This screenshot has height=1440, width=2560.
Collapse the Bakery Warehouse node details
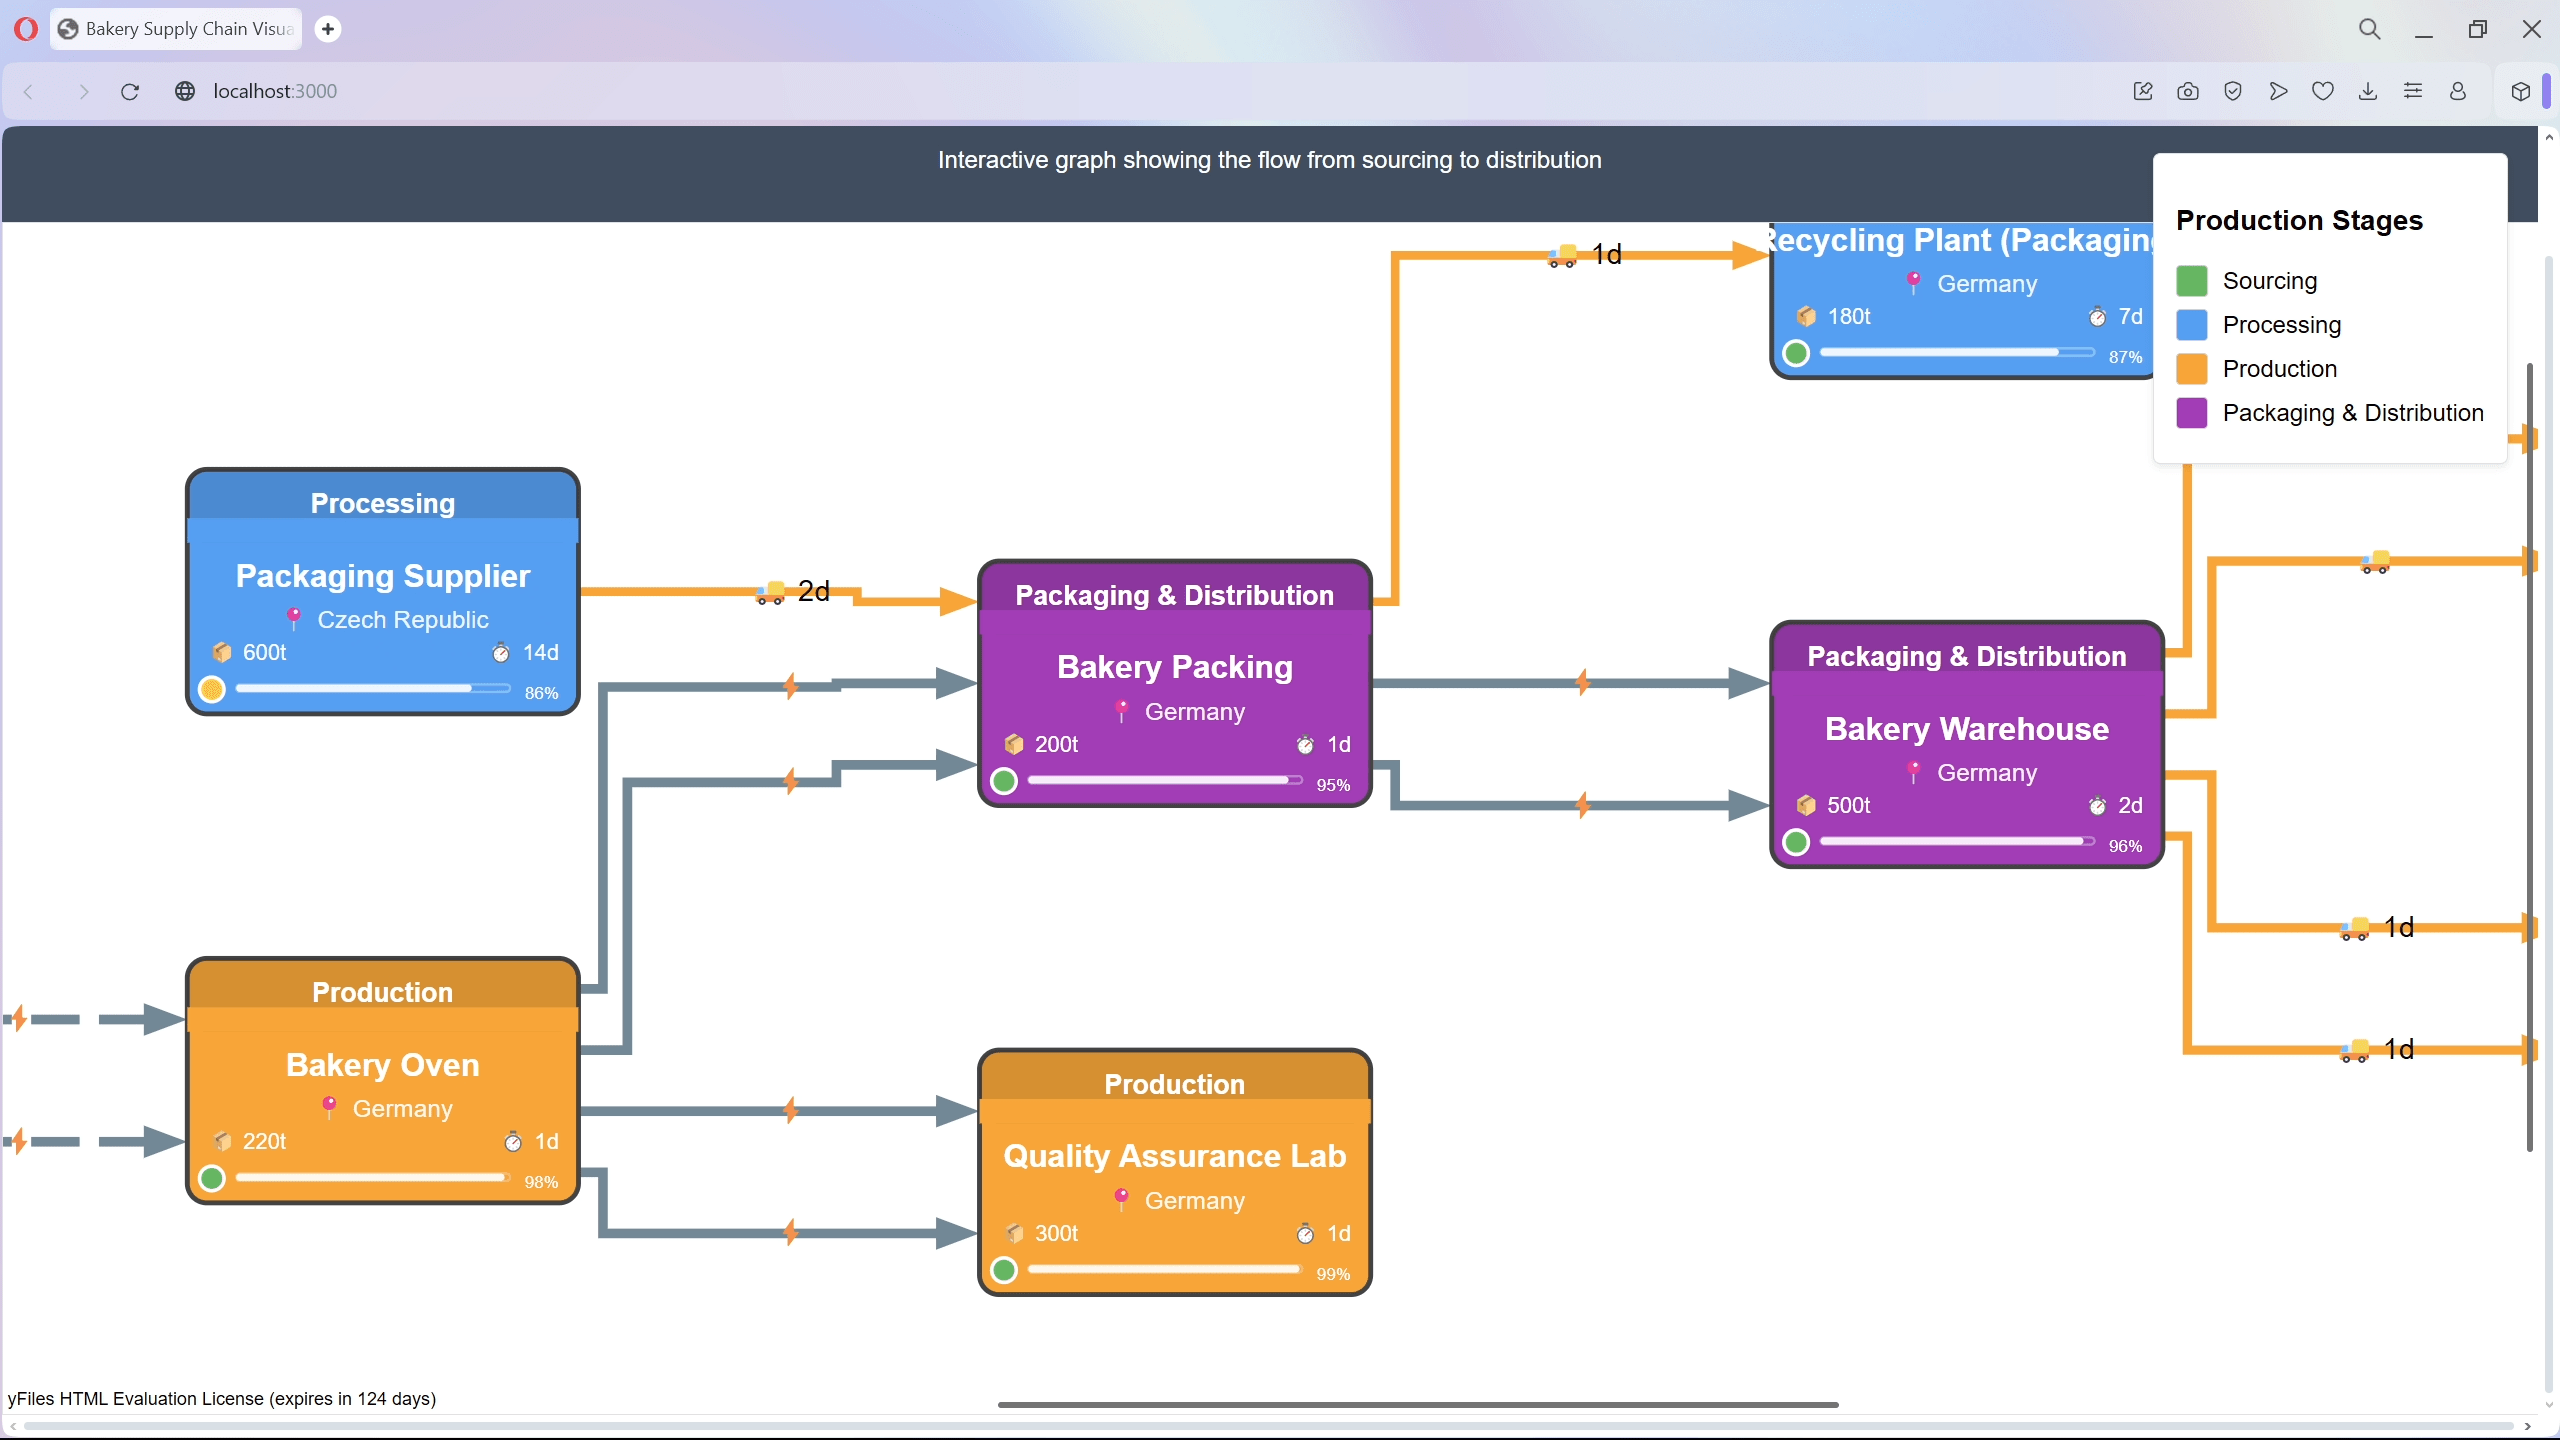pos(1967,656)
